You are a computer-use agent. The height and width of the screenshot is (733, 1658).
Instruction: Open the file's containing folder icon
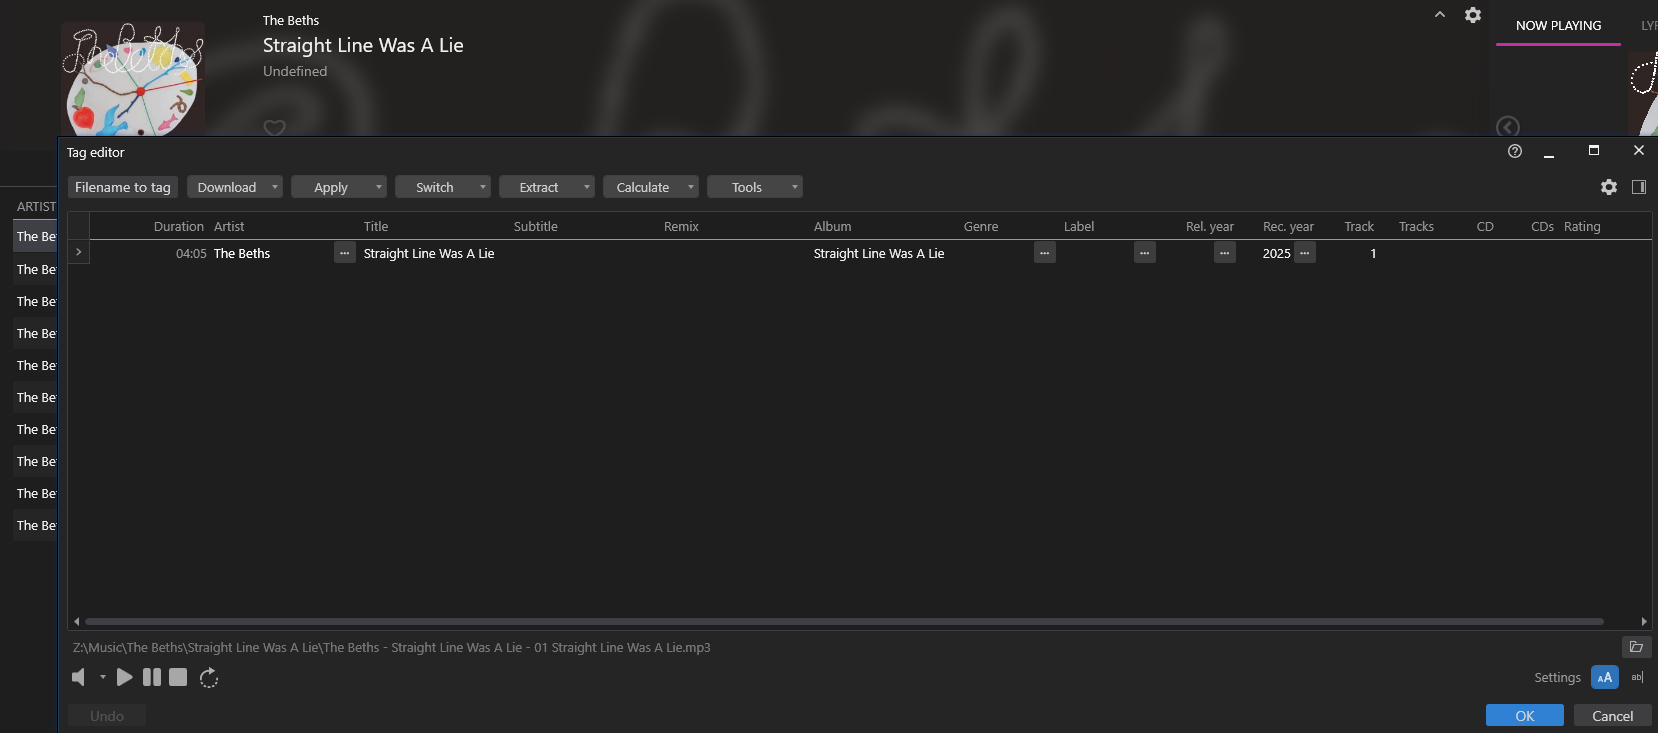coord(1637,647)
